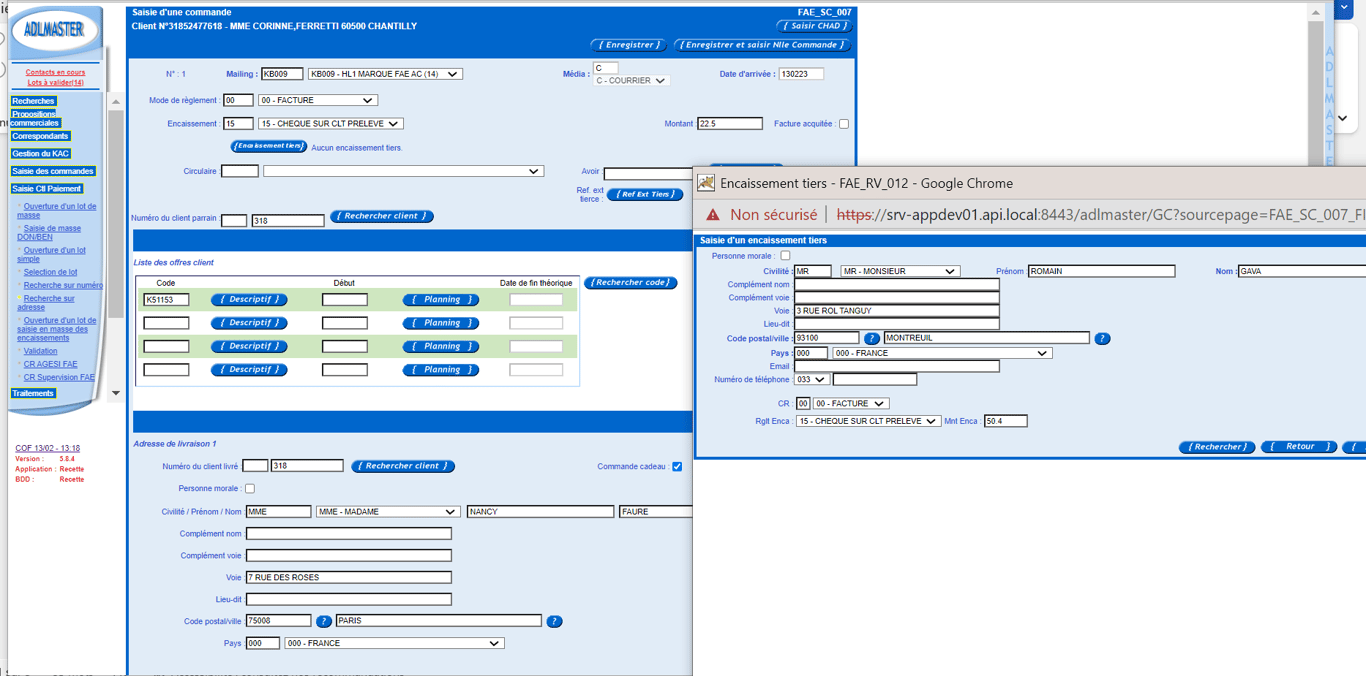Open popup Pays 000 - FRANCE dropdown
The image size is (1366, 676).
(x=942, y=353)
